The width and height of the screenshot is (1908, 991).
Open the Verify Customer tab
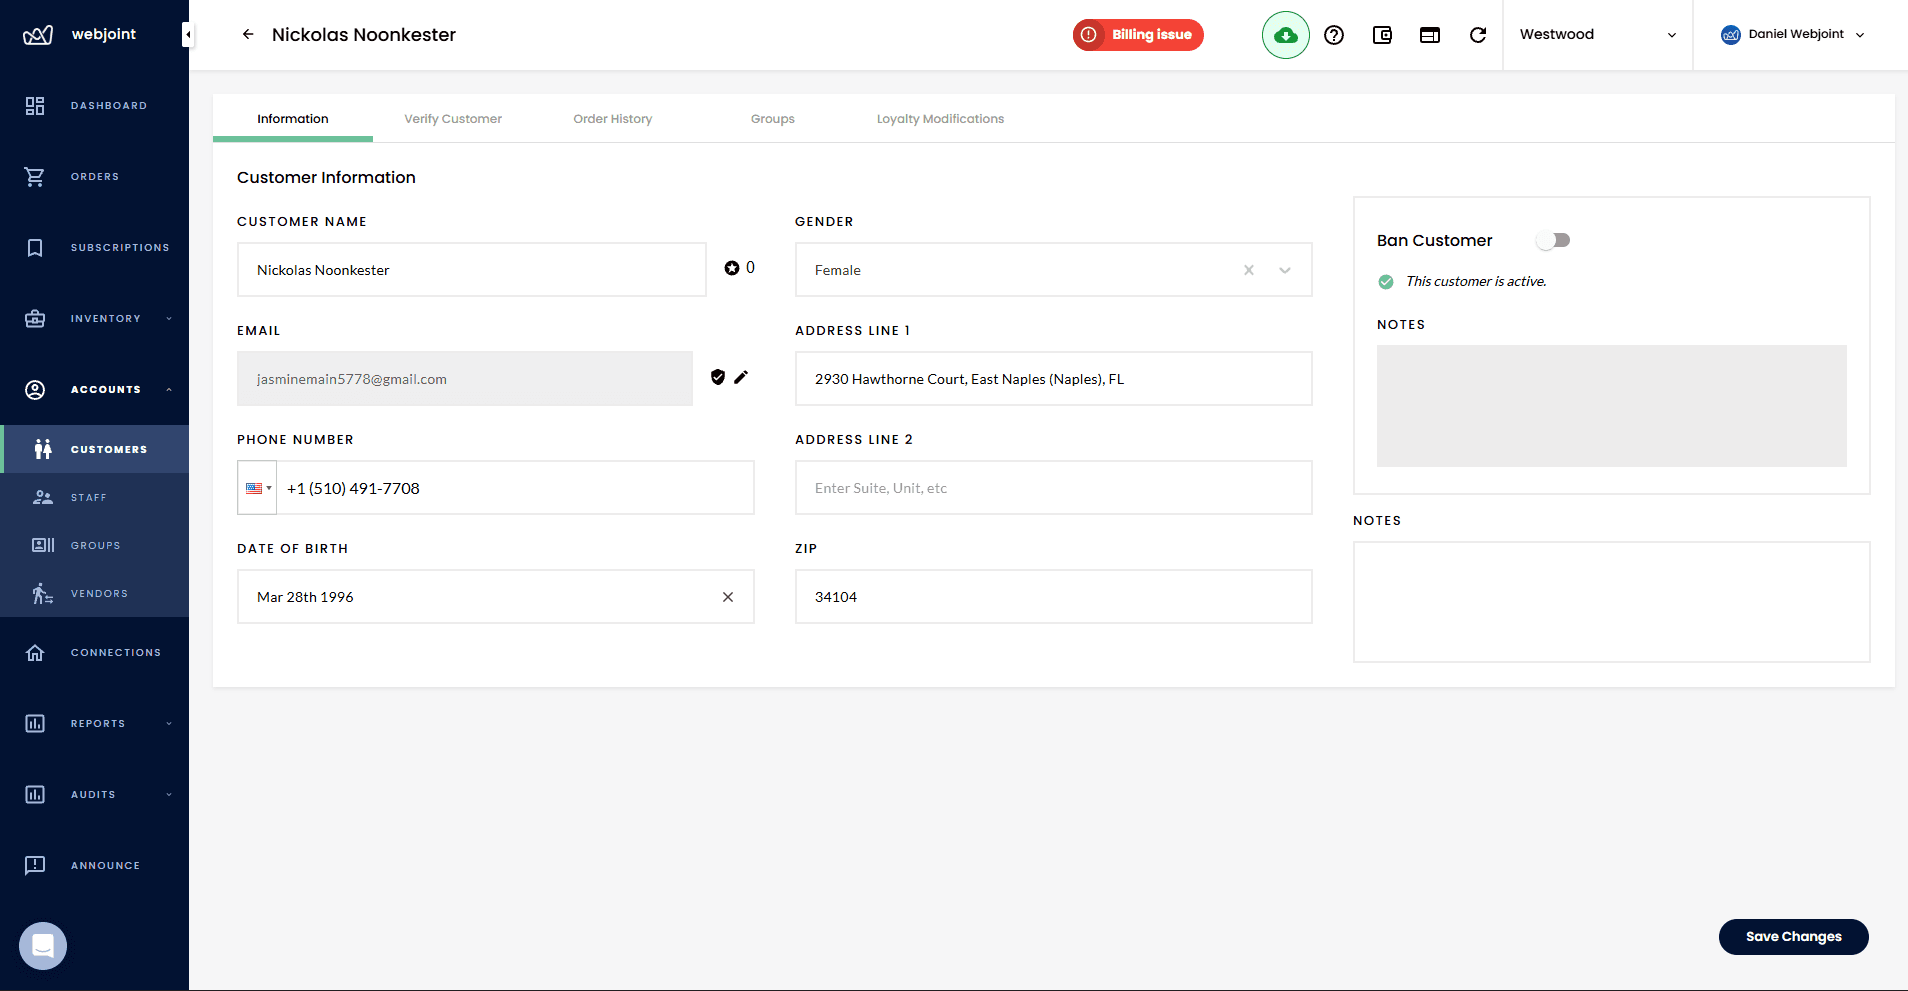[452, 118]
